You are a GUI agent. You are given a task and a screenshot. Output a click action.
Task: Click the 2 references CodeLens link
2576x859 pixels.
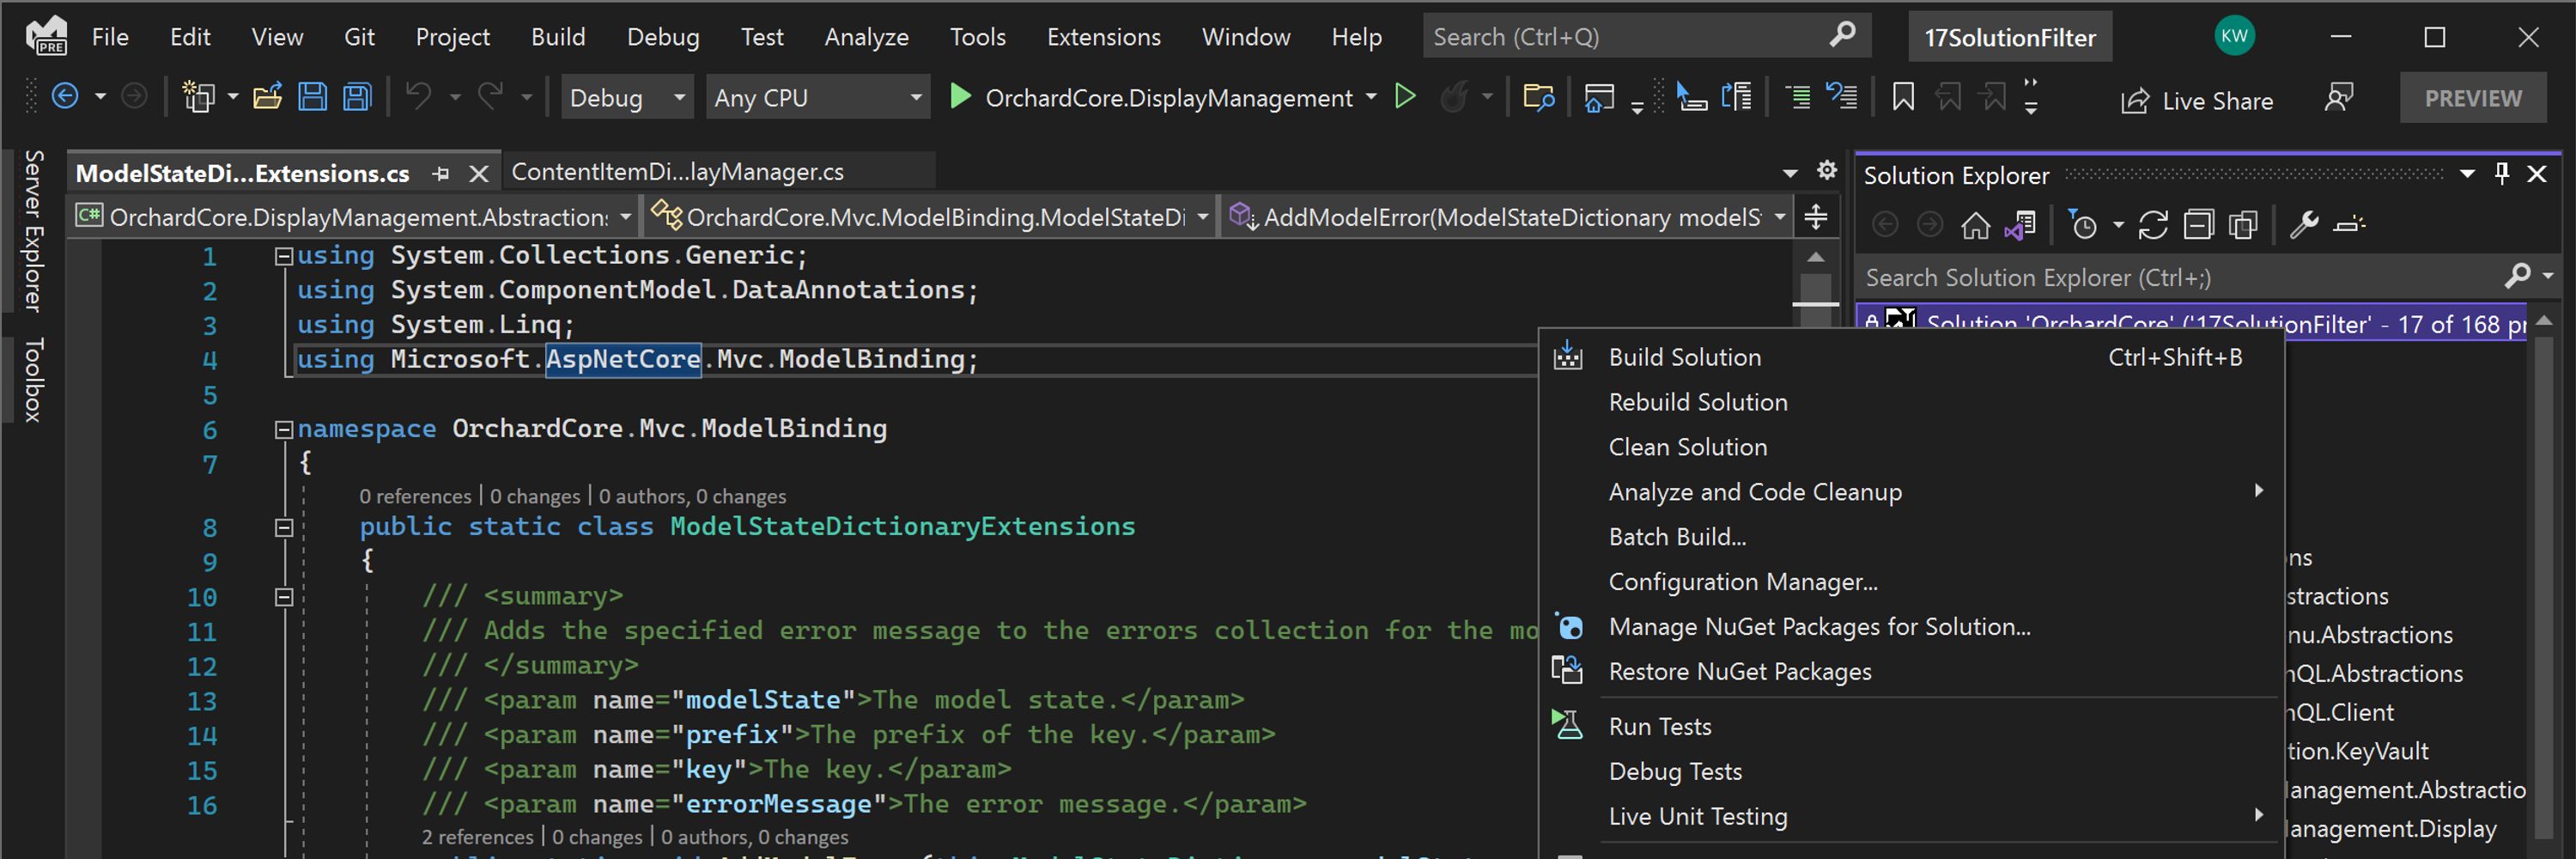(x=477, y=837)
